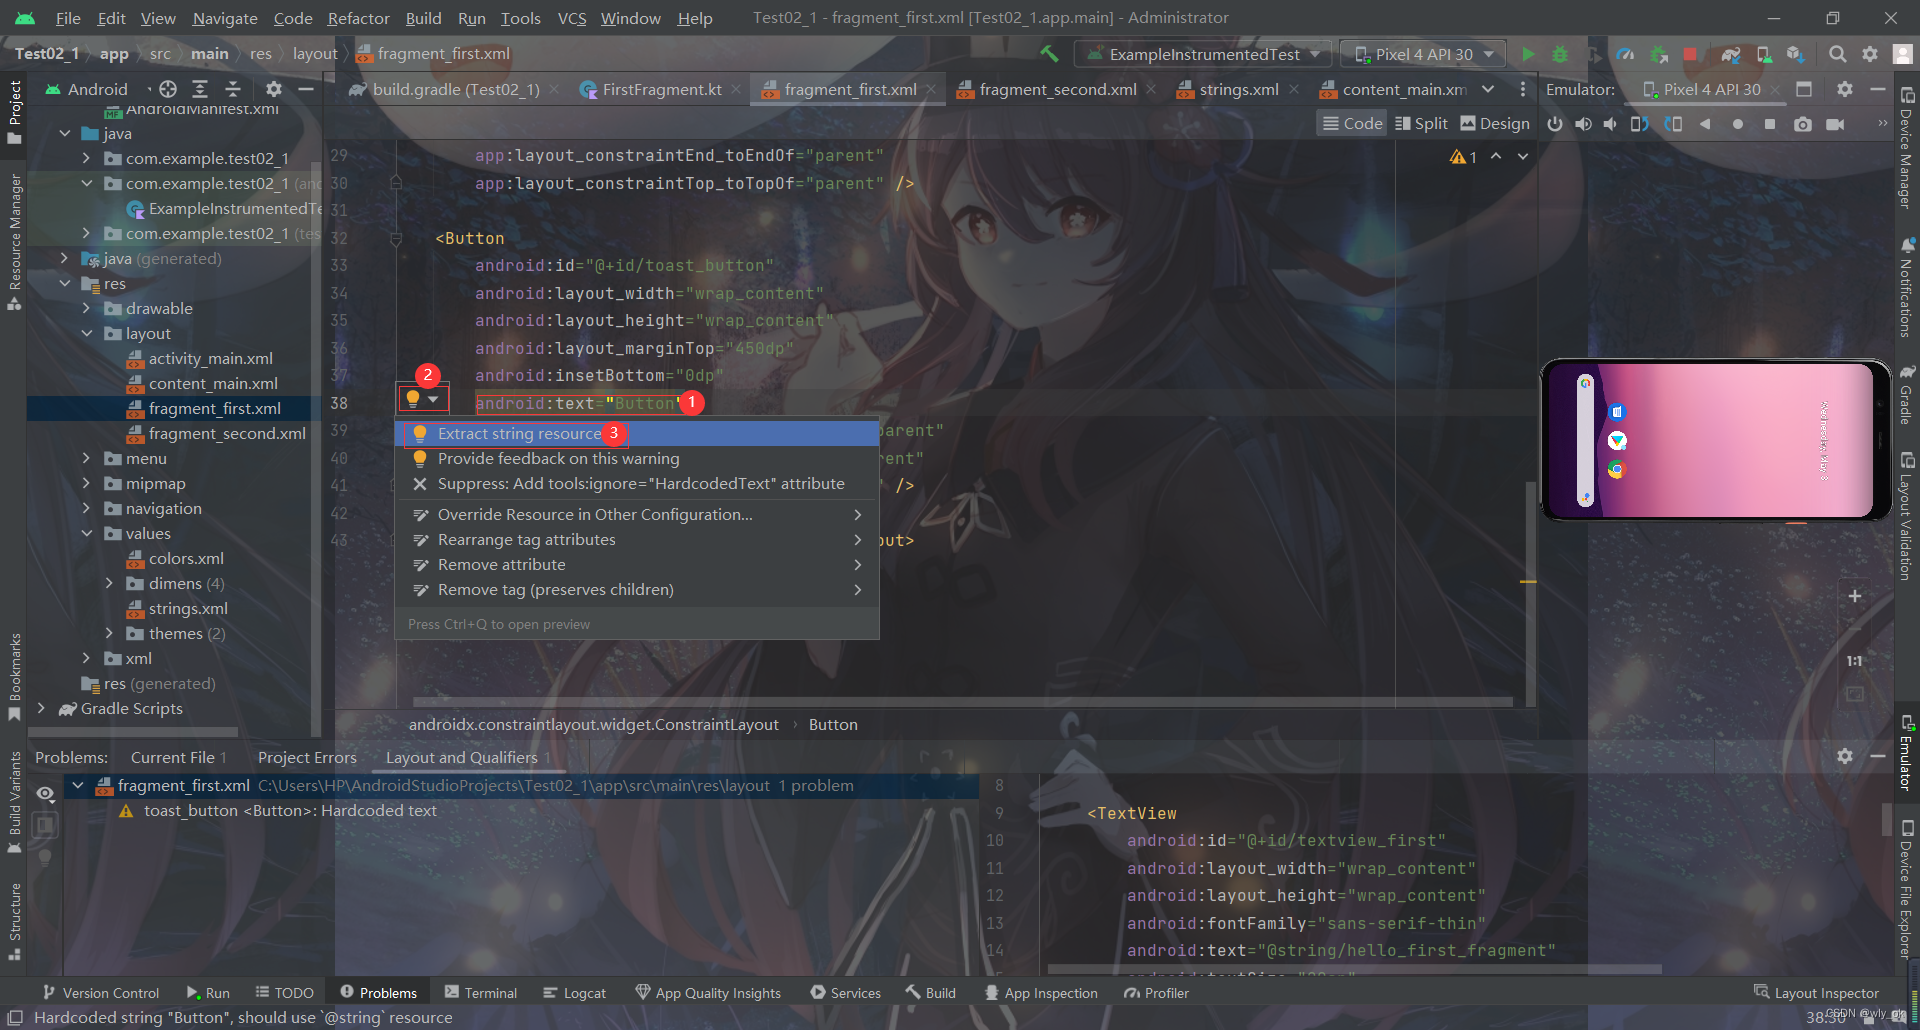
Task: Click the emulator phone screen preview
Action: click(x=1715, y=440)
